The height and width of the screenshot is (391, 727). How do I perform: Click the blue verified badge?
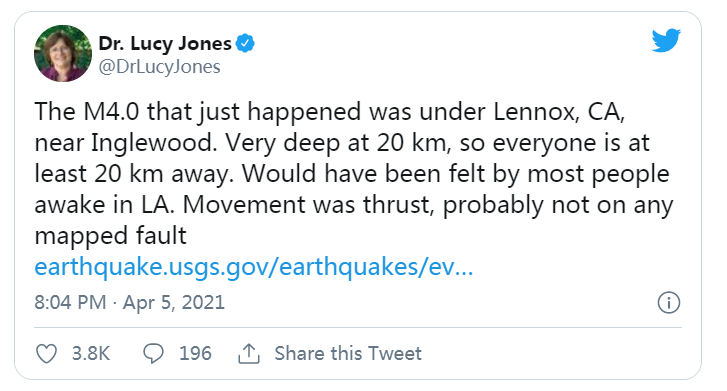[245, 43]
